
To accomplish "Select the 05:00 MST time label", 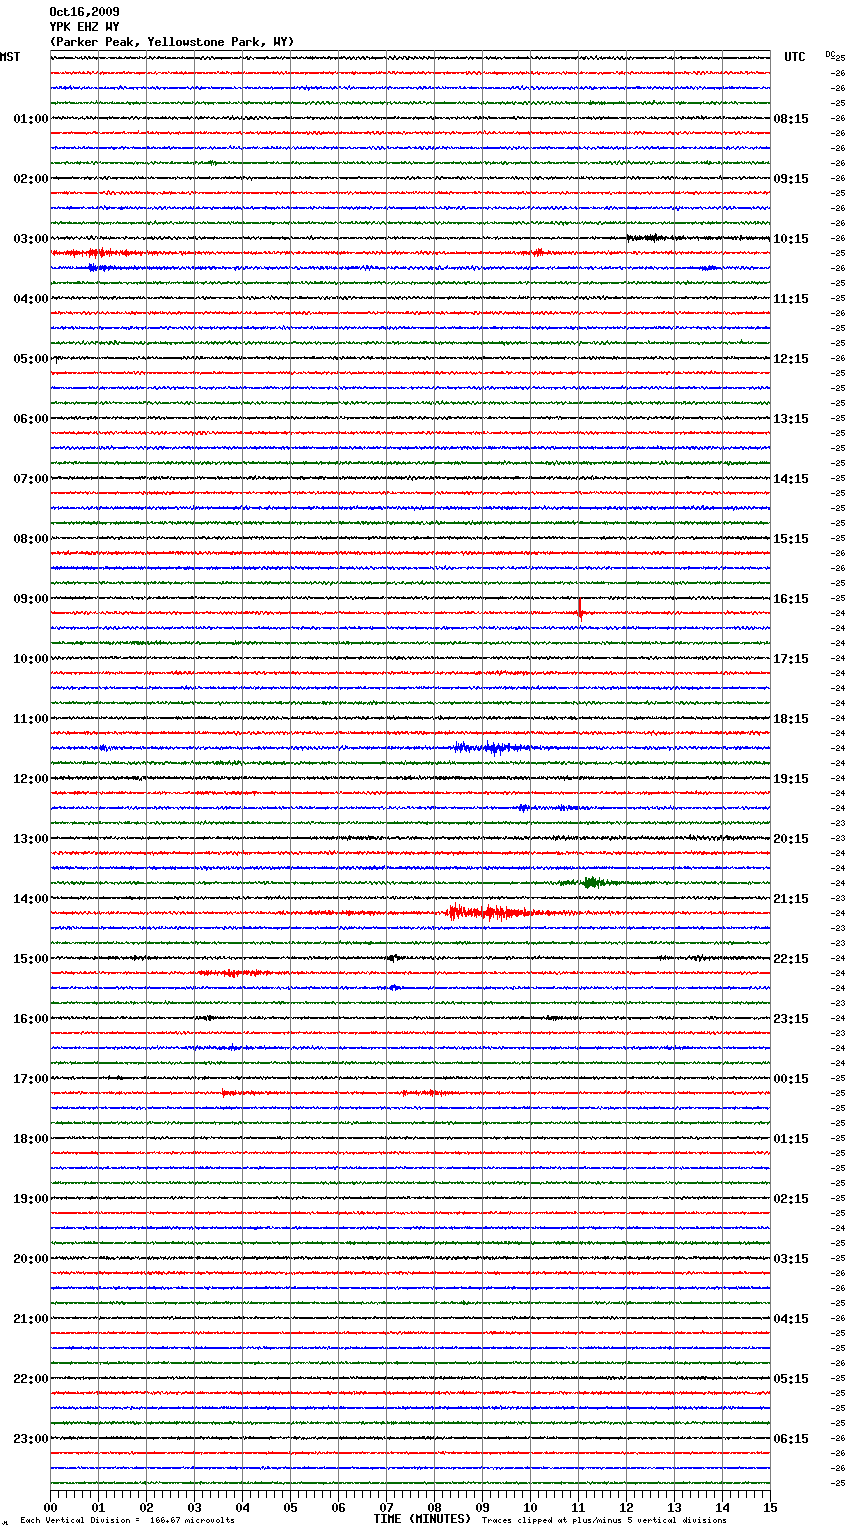I will pyautogui.click(x=30, y=359).
